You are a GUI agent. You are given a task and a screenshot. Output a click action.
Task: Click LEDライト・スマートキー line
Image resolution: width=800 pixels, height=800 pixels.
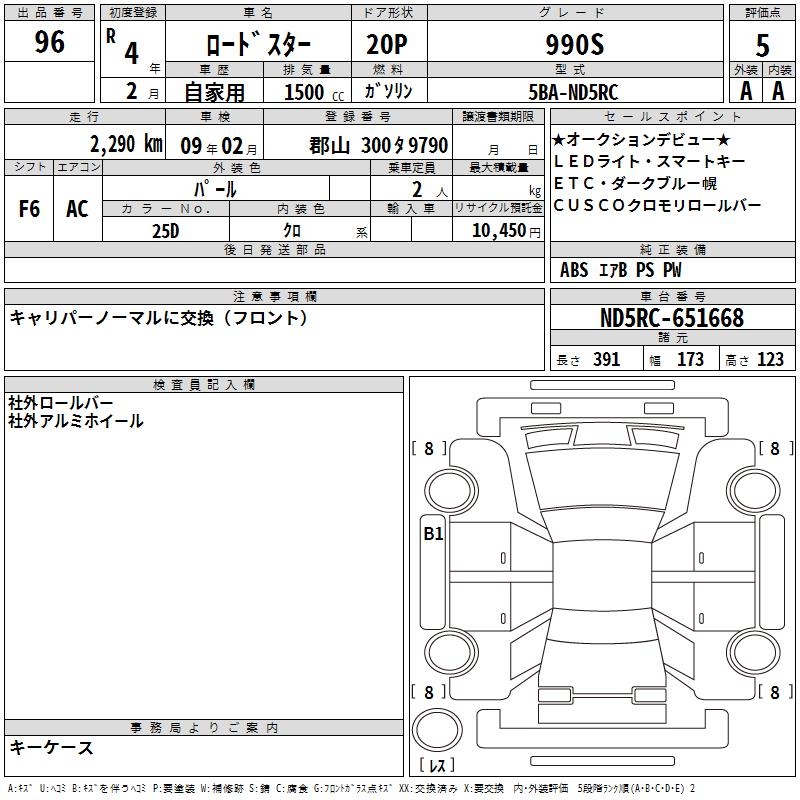point(649,162)
